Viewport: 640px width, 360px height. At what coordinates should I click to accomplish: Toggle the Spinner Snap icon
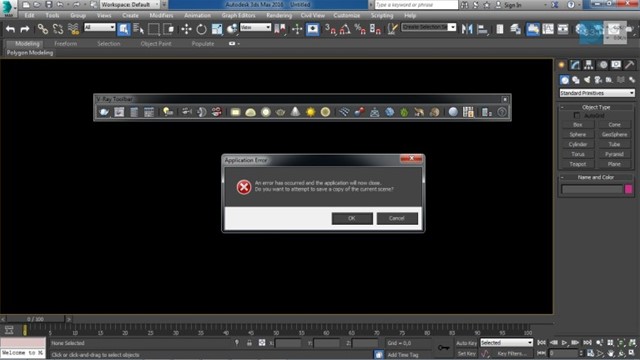375,29
